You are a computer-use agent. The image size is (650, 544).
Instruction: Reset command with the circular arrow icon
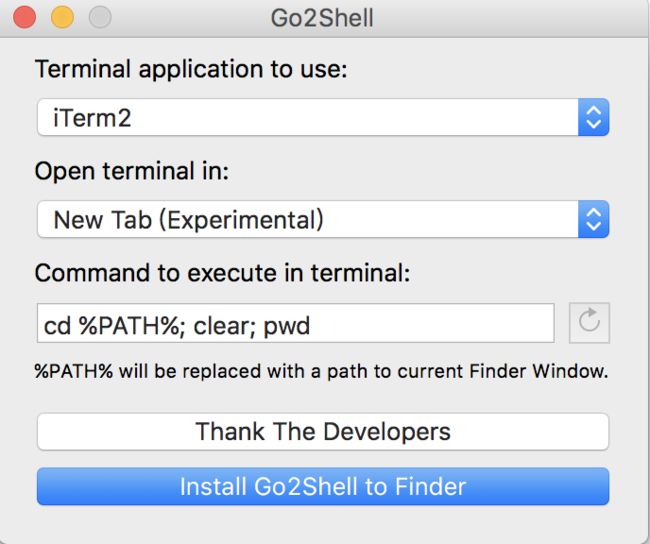pyautogui.click(x=589, y=323)
